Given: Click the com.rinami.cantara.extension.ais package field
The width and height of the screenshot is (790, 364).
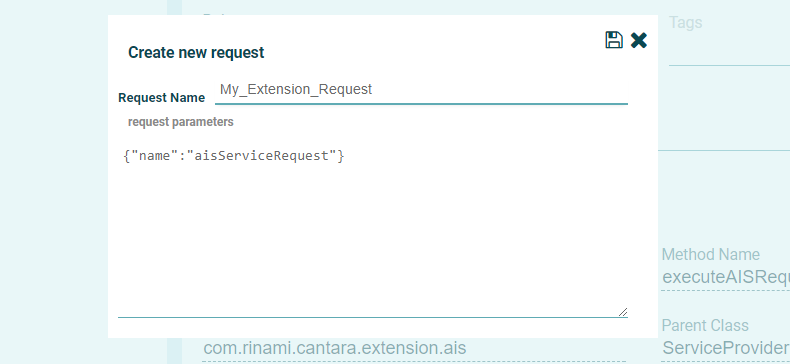Looking at the screenshot, I should pyautogui.click(x=335, y=348).
